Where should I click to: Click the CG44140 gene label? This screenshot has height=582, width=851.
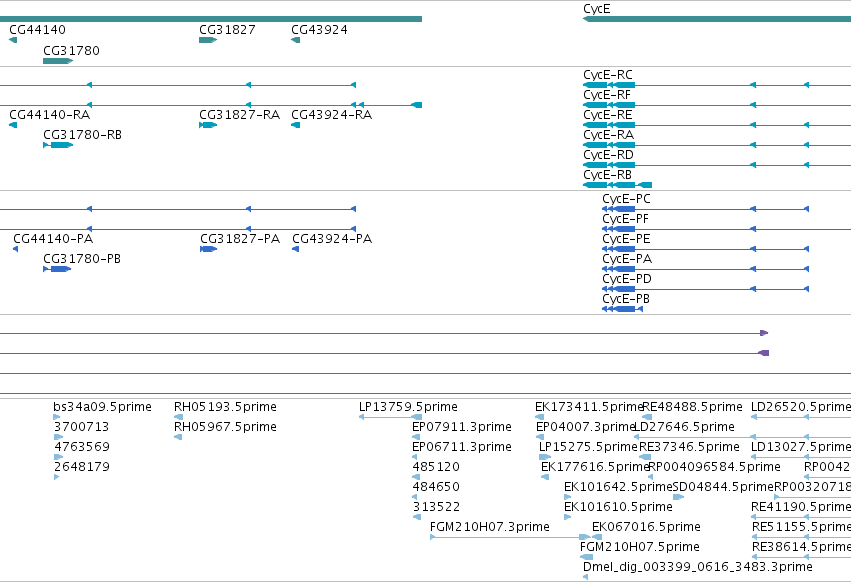pyautogui.click(x=37, y=29)
